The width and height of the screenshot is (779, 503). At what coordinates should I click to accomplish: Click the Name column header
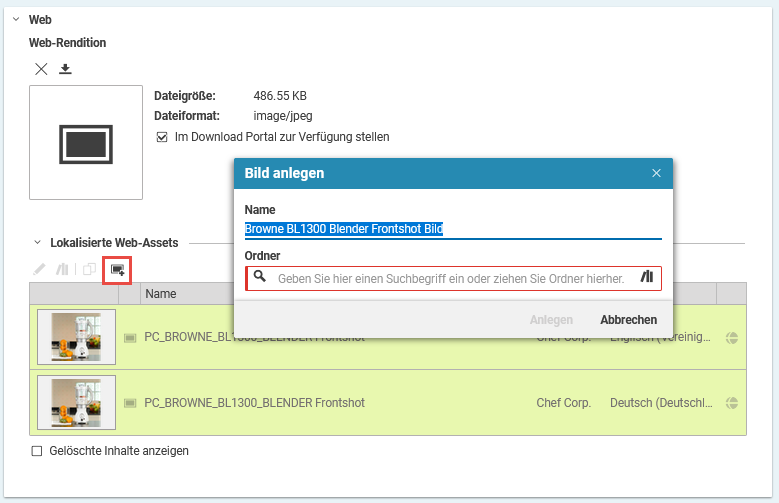pos(161,294)
